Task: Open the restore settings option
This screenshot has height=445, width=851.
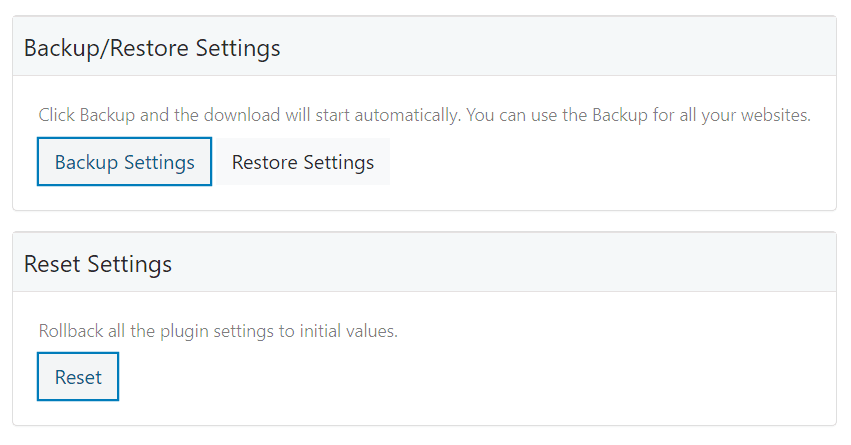Action: 303,162
